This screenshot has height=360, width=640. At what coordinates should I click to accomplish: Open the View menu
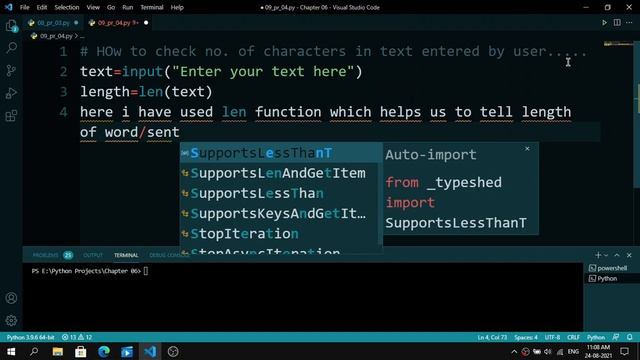pos(93,7)
